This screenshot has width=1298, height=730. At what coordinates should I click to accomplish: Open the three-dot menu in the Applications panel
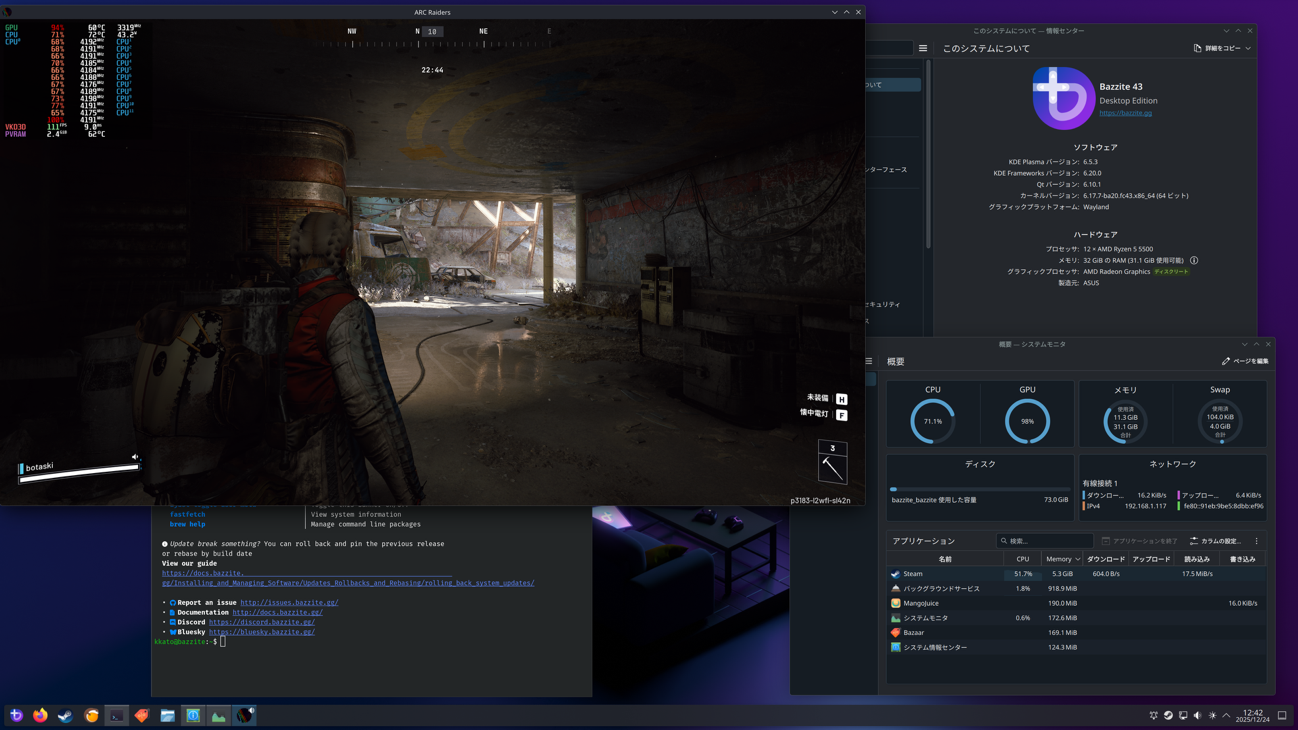1257,541
